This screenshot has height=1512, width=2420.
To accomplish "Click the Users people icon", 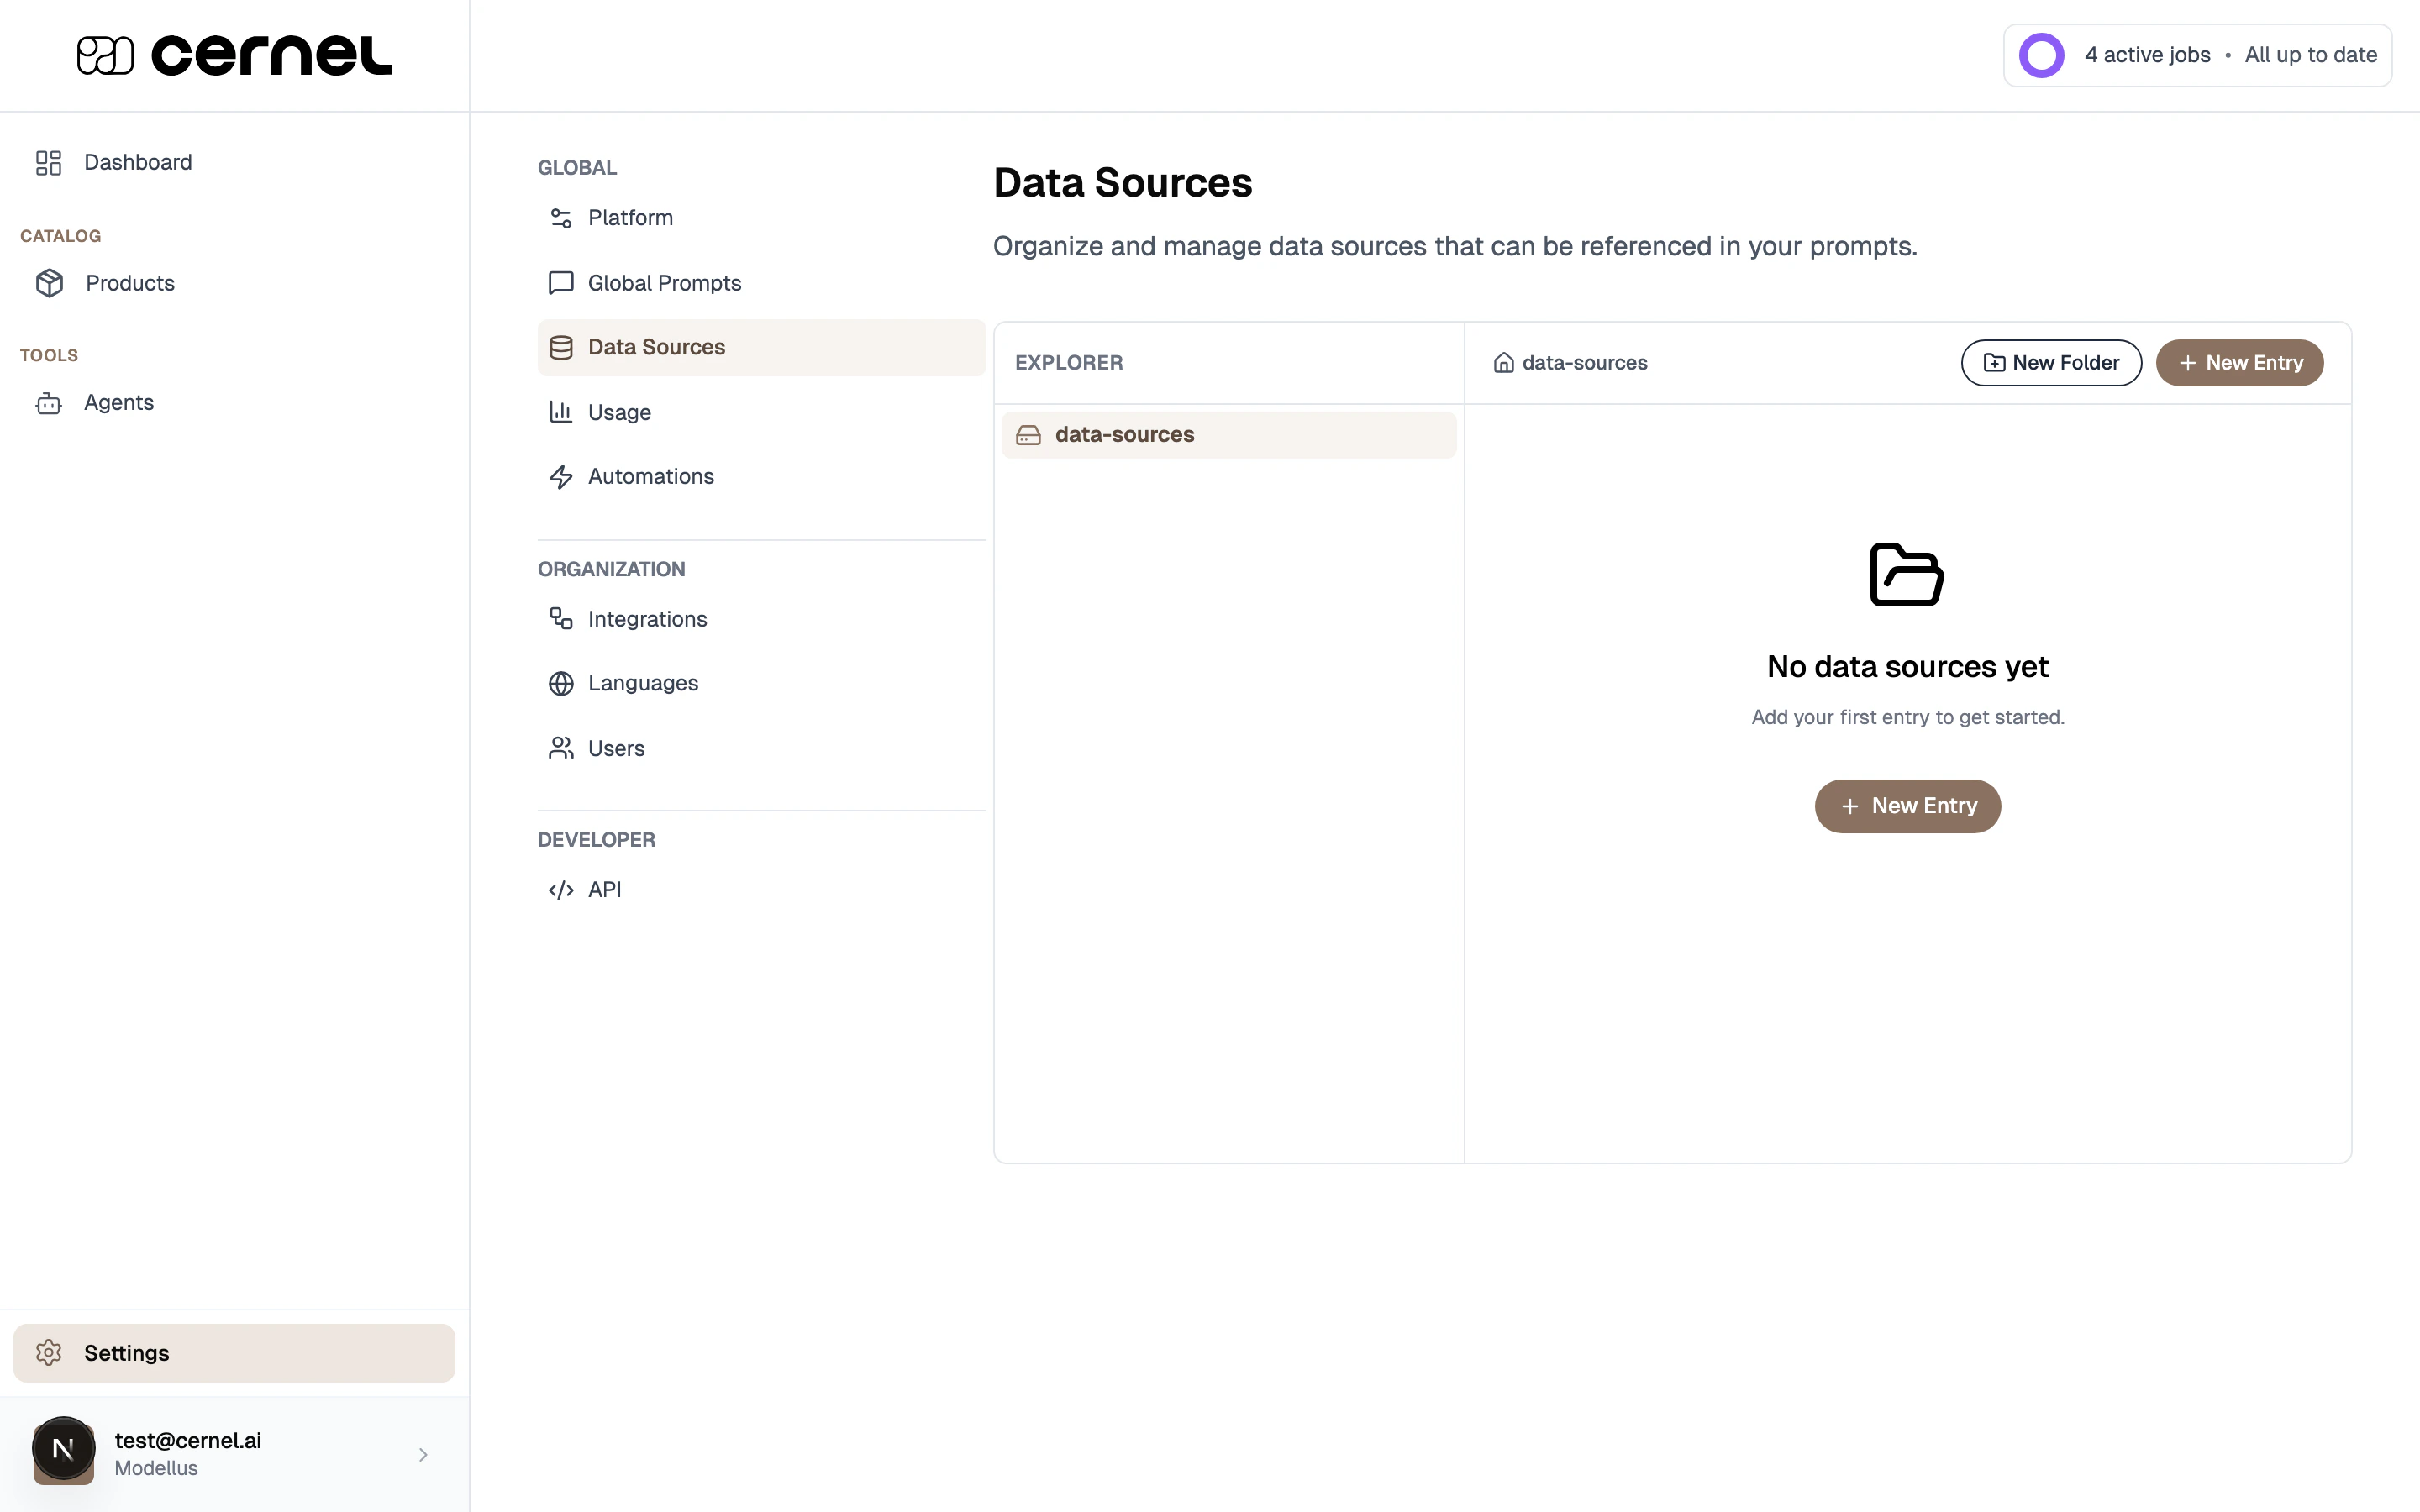I will (x=561, y=747).
